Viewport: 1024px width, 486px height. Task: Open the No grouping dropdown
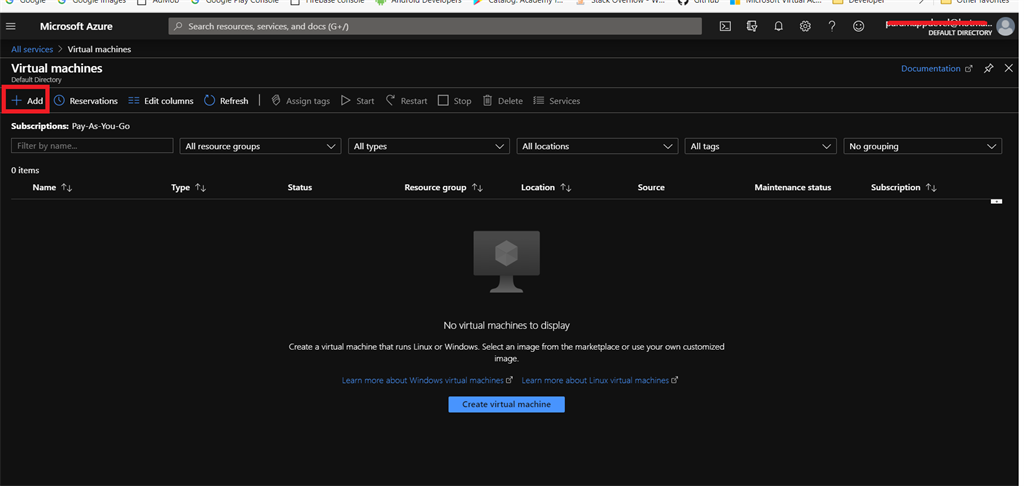tap(923, 146)
